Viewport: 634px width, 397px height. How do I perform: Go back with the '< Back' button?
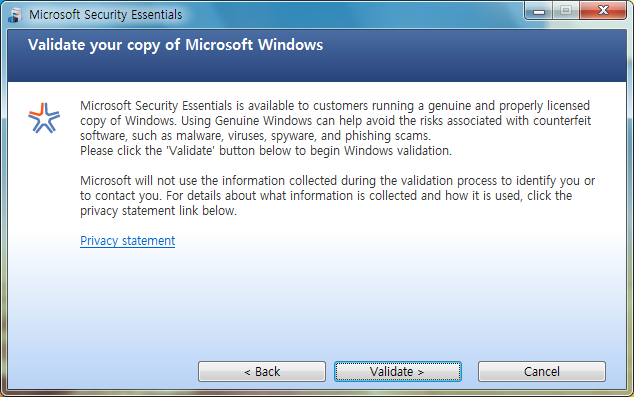tap(262, 372)
